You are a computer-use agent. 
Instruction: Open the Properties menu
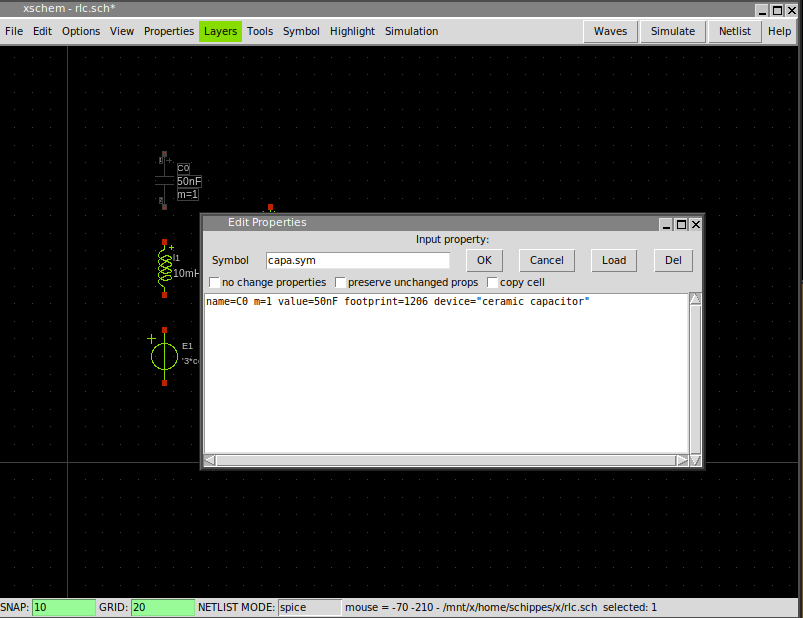click(169, 31)
